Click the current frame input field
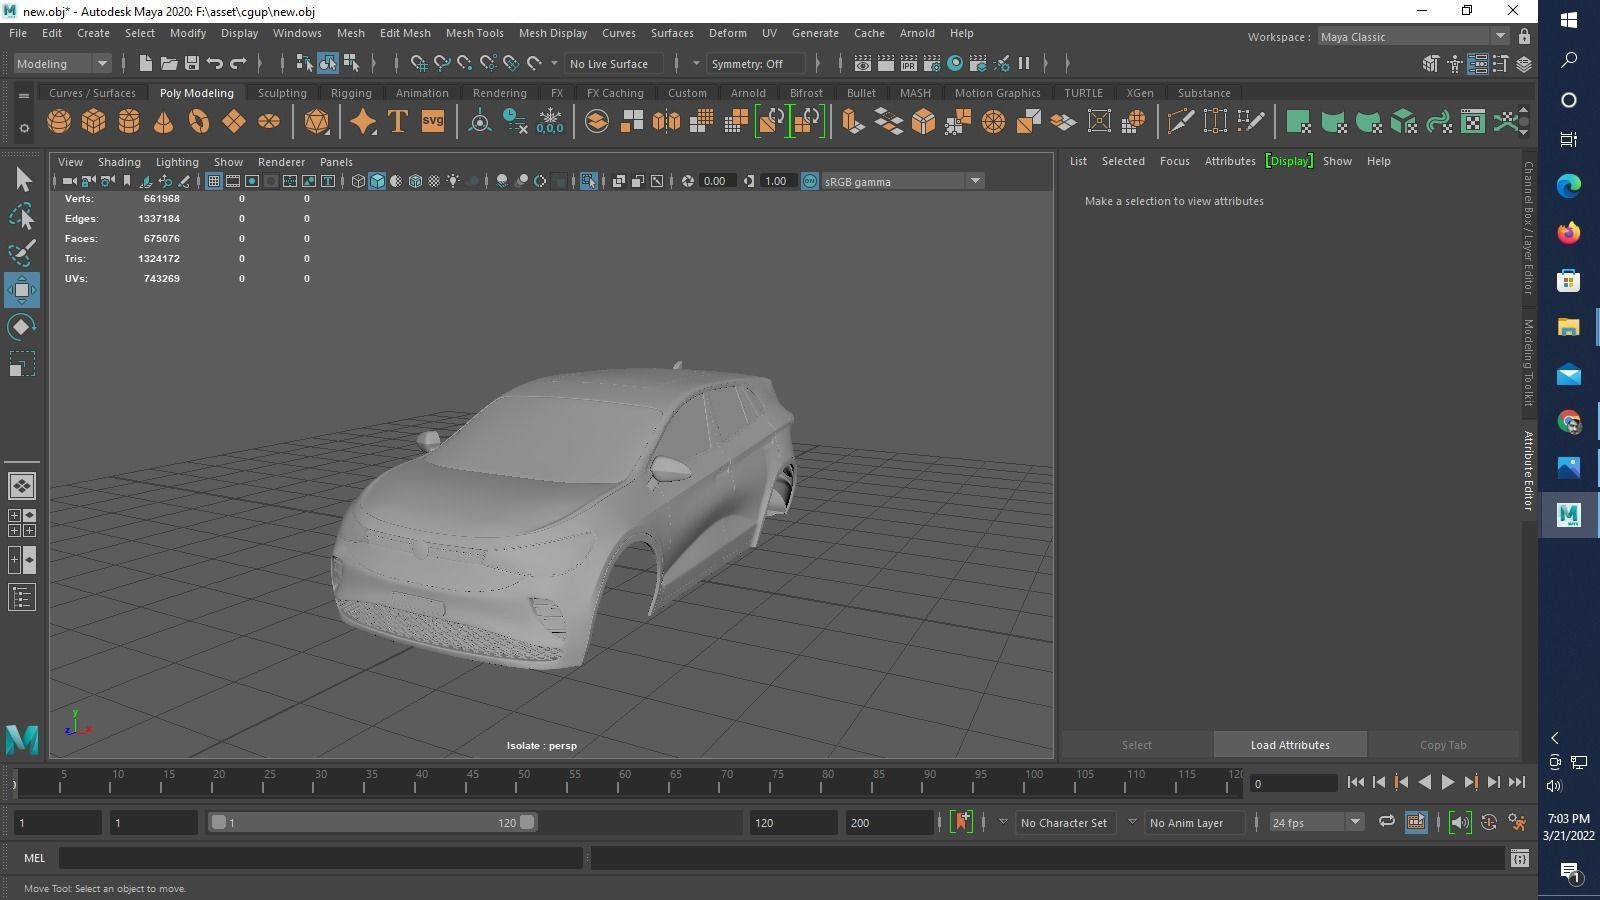This screenshot has width=1600, height=900. [1293, 783]
